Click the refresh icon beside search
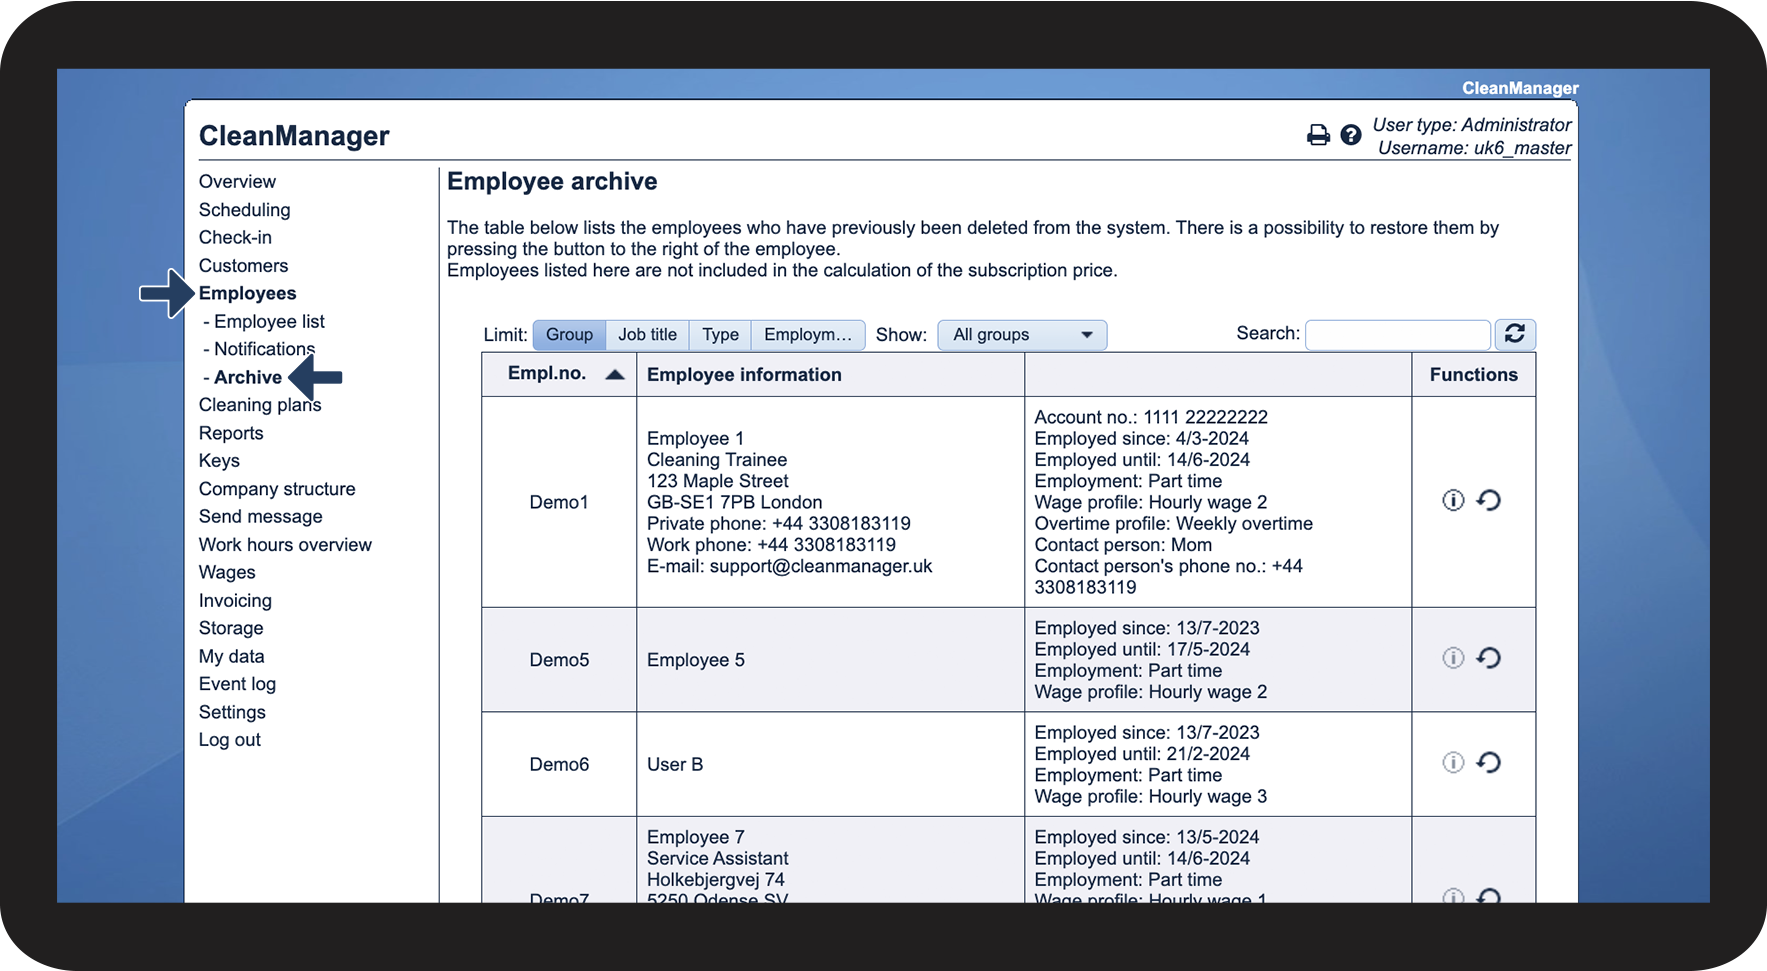Screen dimensions: 1767x971 click(x=1514, y=334)
